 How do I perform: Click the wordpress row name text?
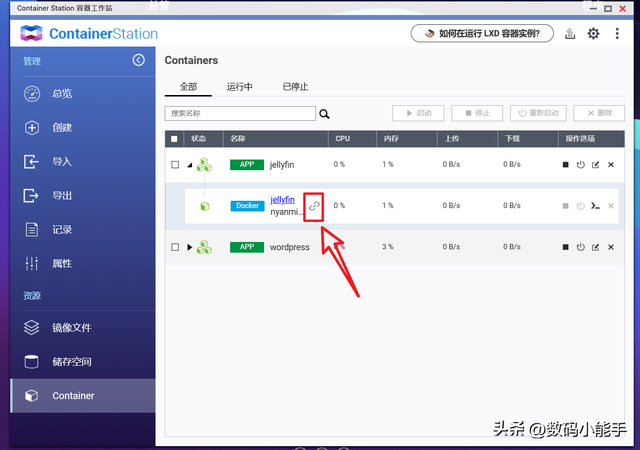(290, 247)
